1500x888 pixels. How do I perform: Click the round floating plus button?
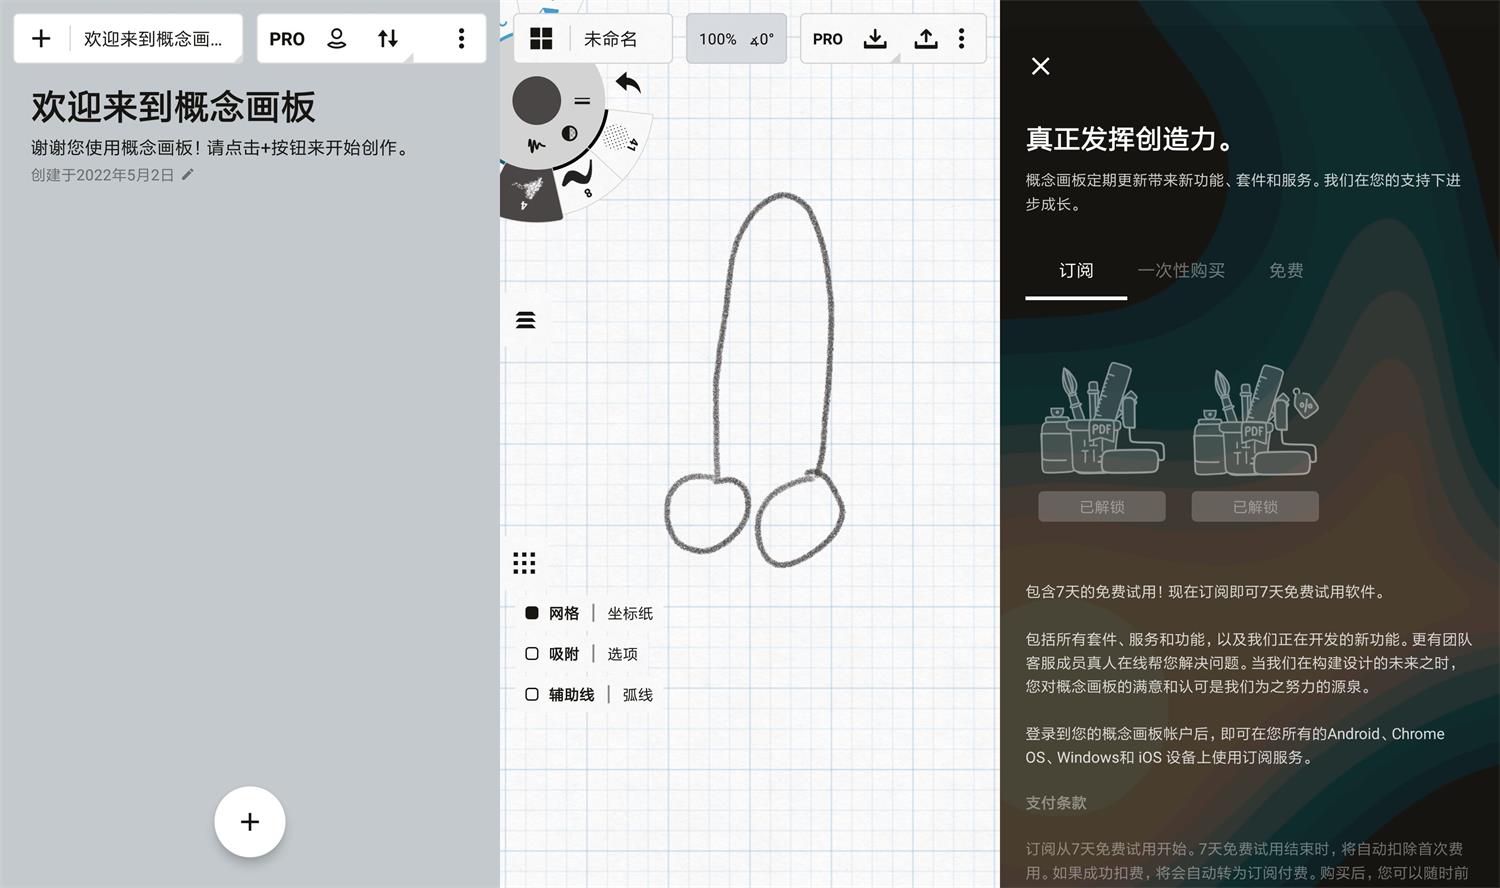click(x=250, y=822)
